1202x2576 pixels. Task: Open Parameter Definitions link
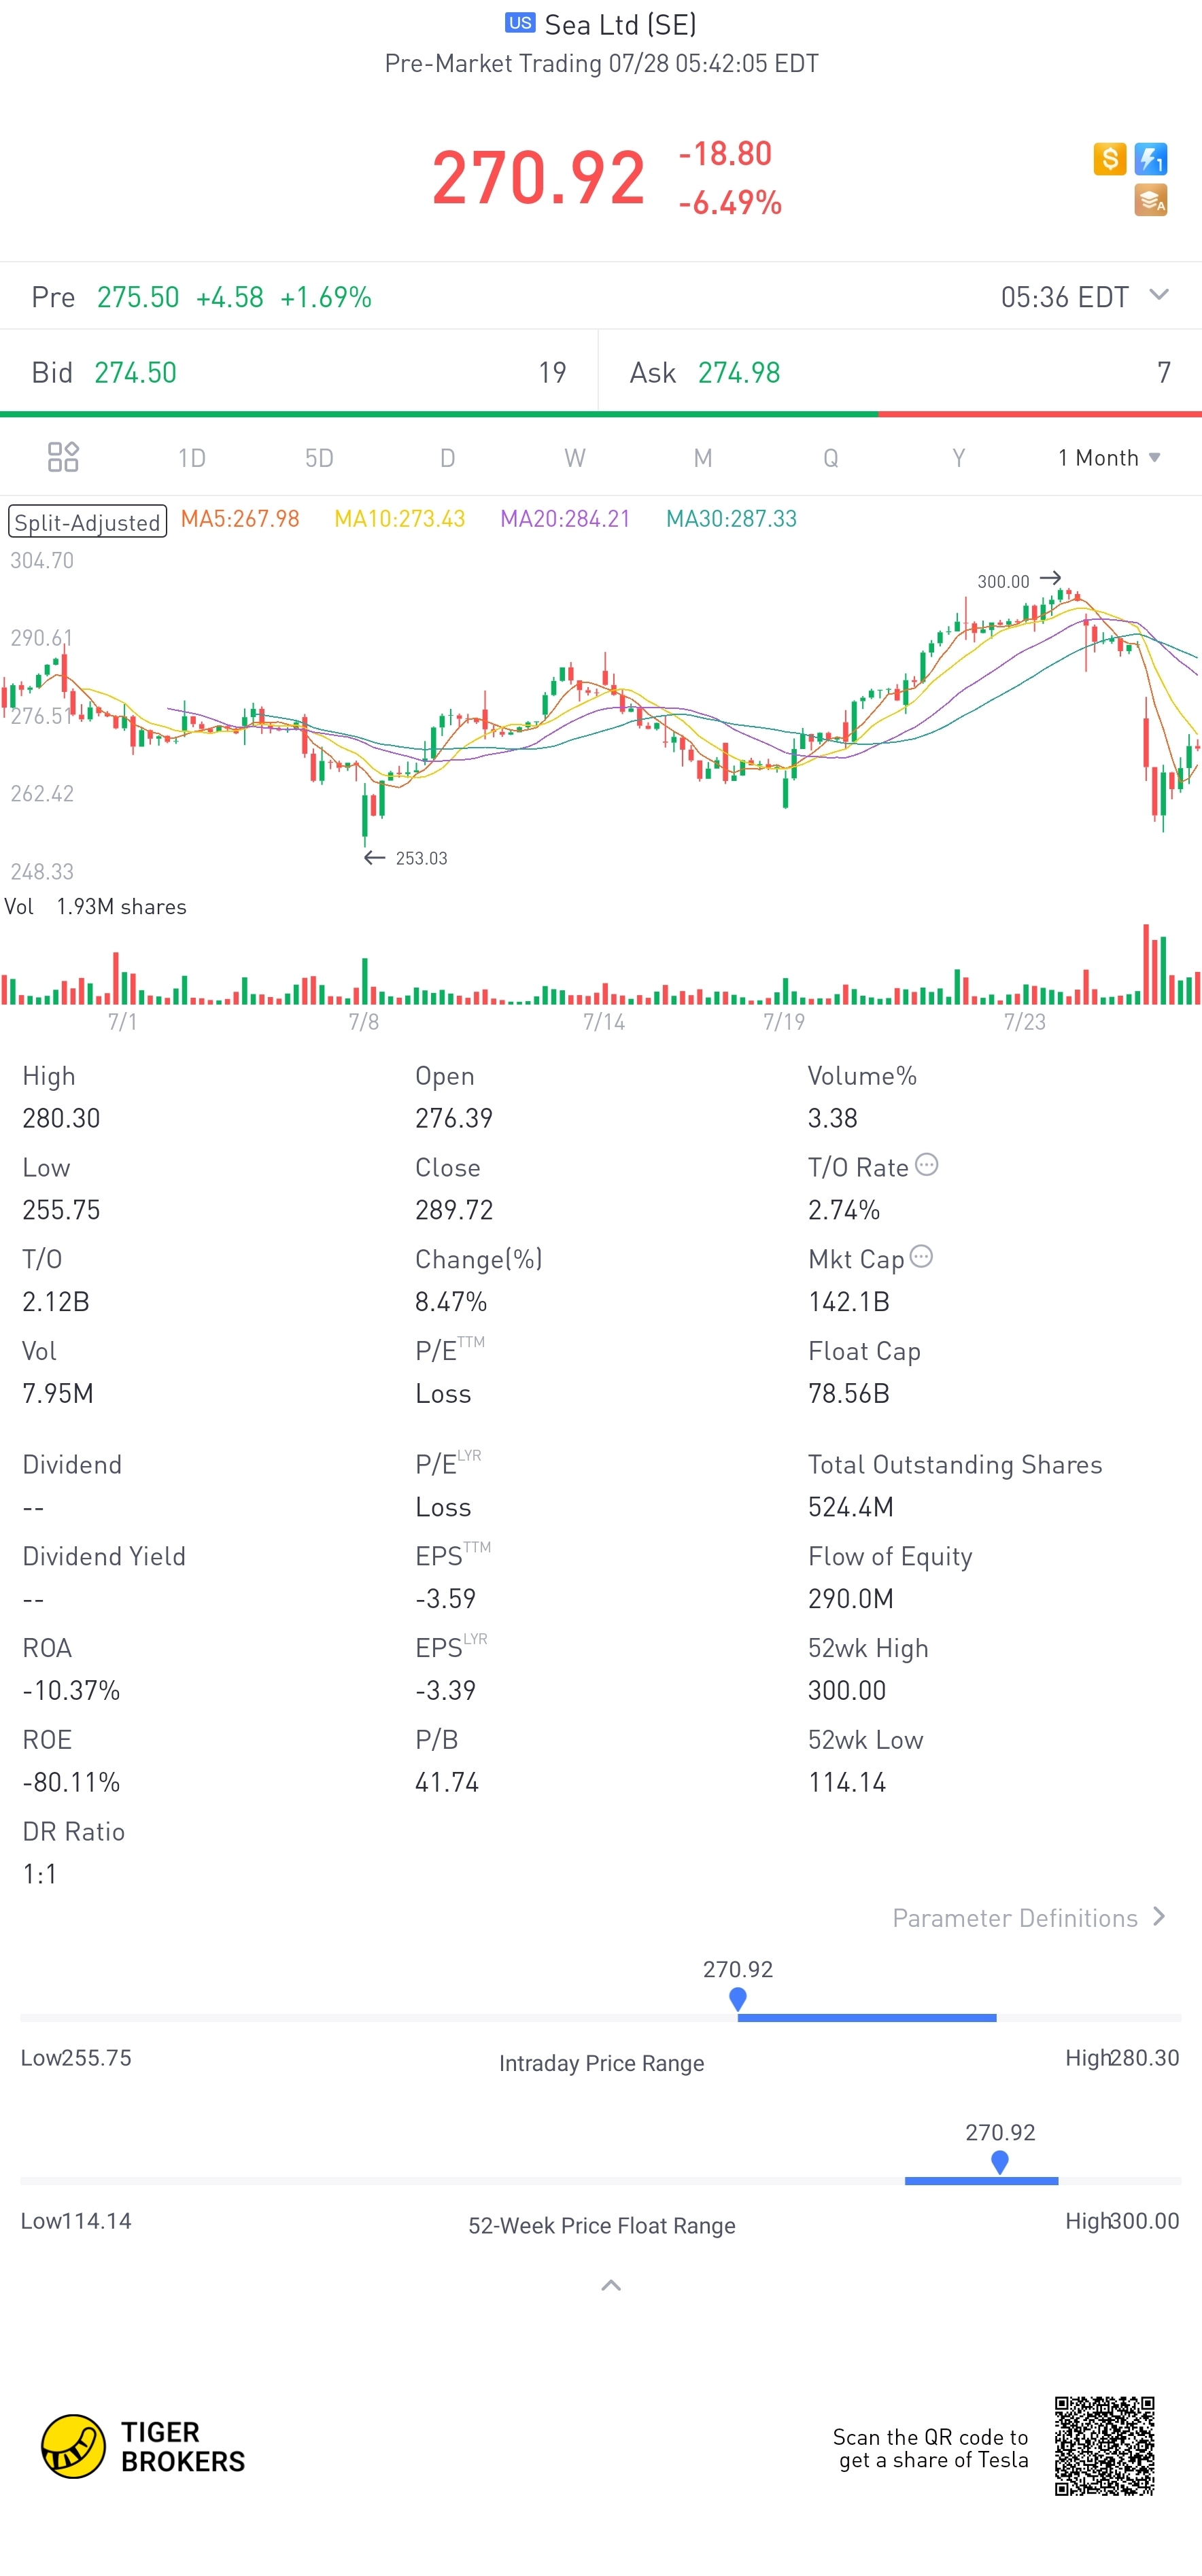[x=1028, y=1917]
